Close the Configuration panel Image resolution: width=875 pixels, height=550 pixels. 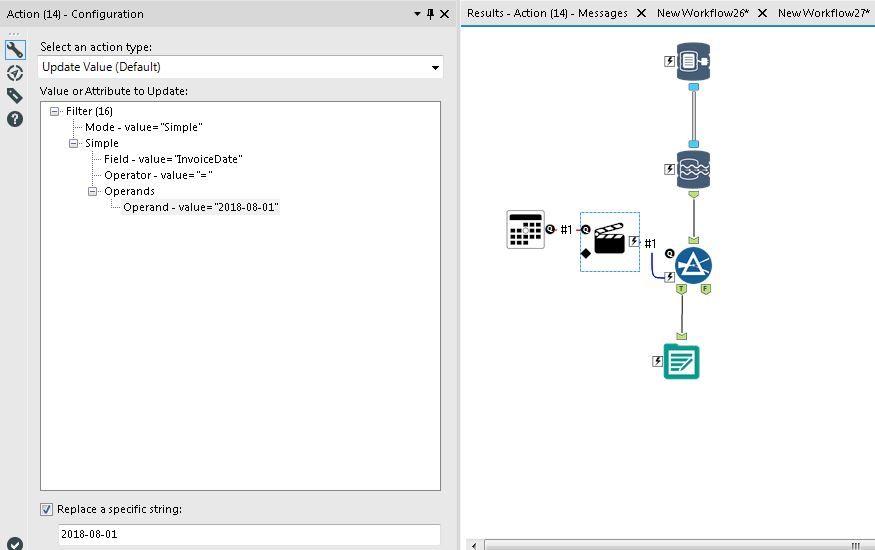click(445, 14)
